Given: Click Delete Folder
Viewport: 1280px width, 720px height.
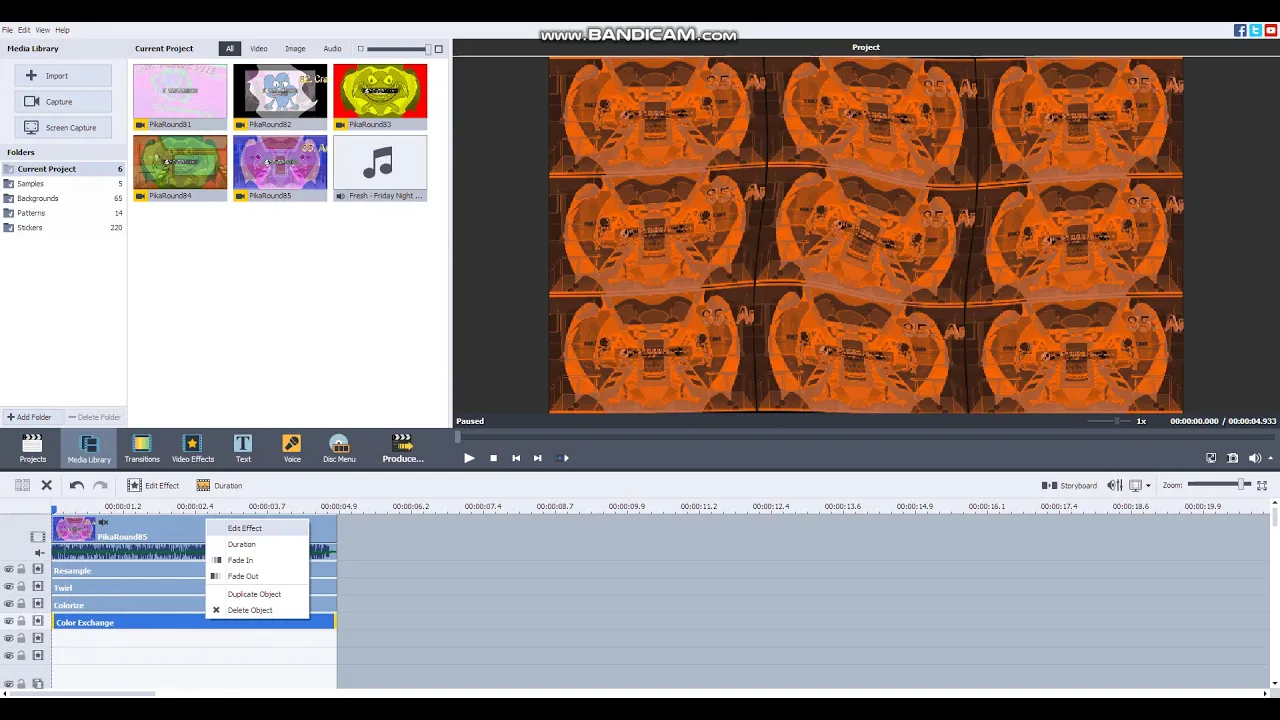Looking at the screenshot, I should 94,417.
